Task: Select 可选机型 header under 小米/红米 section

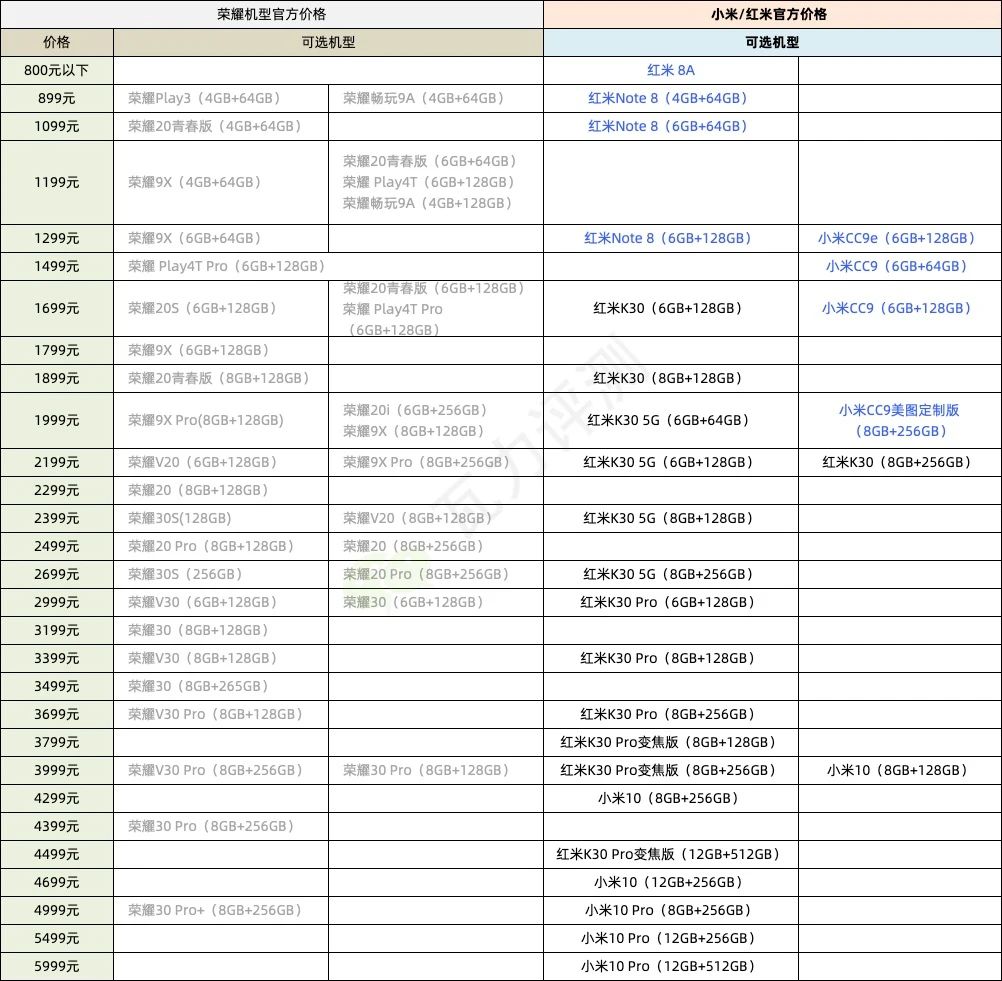Action: click(x=772, y=42)
